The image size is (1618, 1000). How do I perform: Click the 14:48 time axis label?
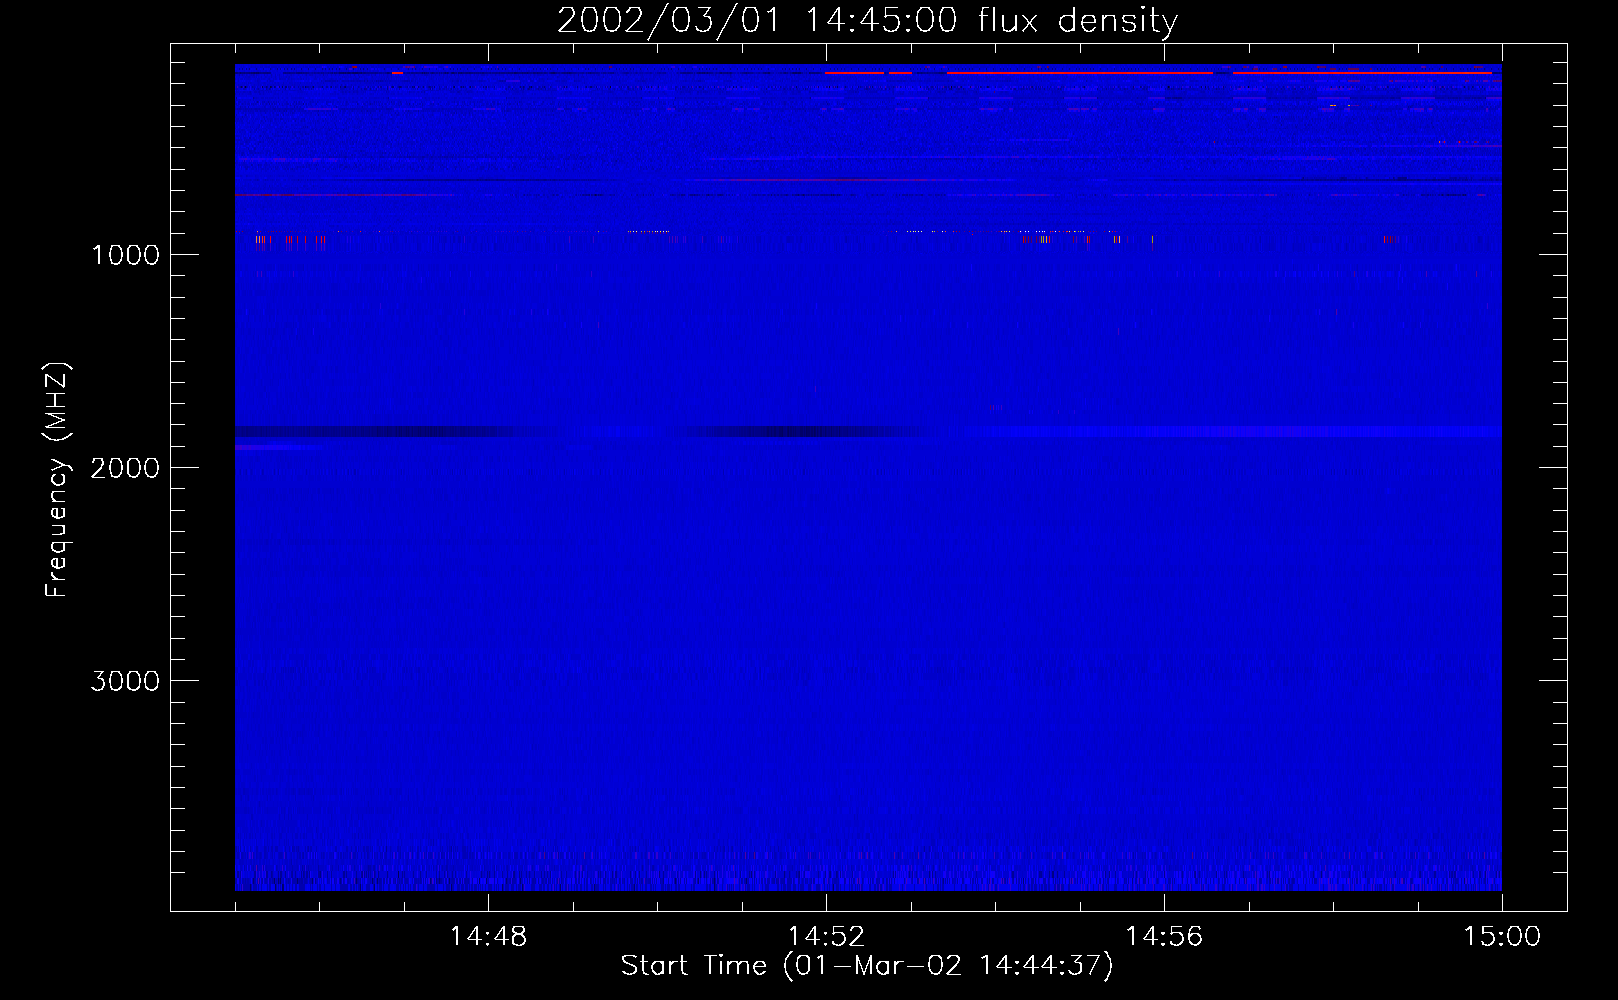(488, 937)
